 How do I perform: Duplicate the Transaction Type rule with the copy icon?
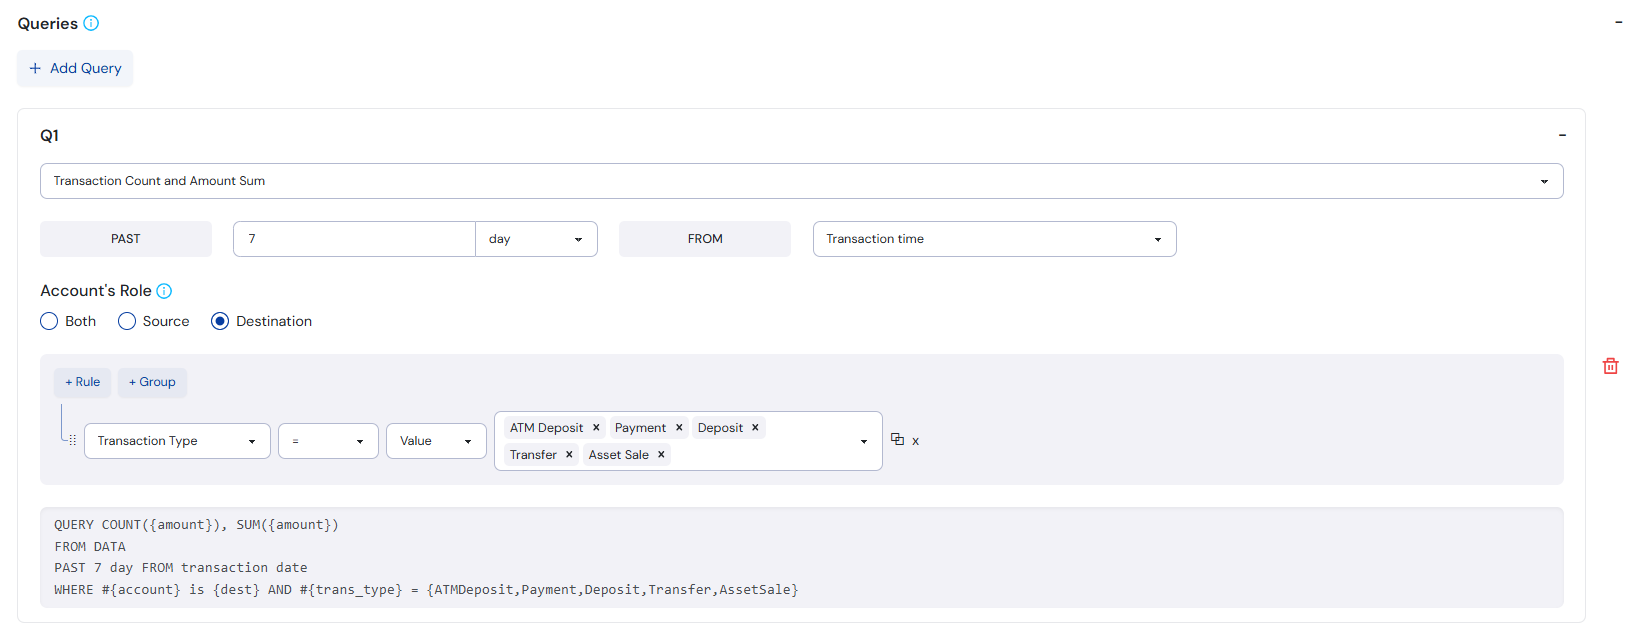897,439
